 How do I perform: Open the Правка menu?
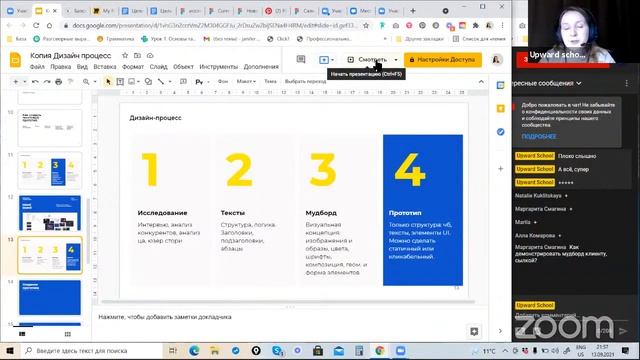click(x=60, y=67)
